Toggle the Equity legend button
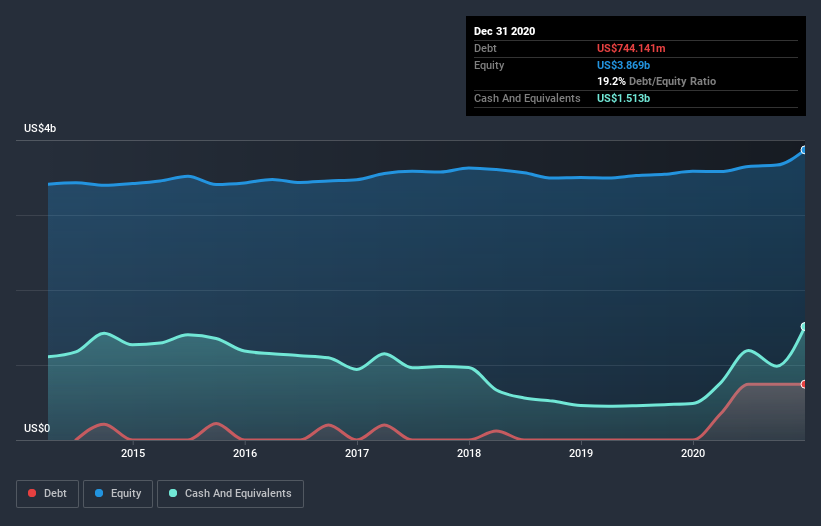821x526 pixels. tap(118, 494)
